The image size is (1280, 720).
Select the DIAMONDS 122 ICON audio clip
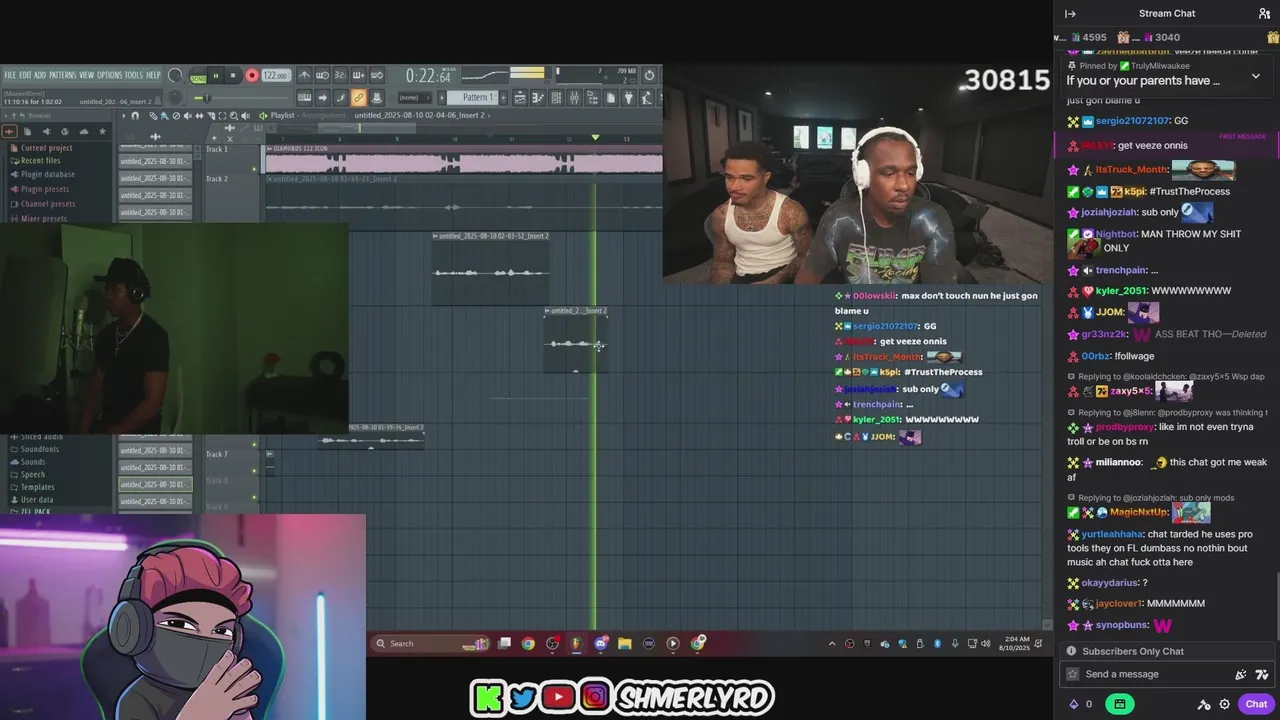(x=463, y=160)
